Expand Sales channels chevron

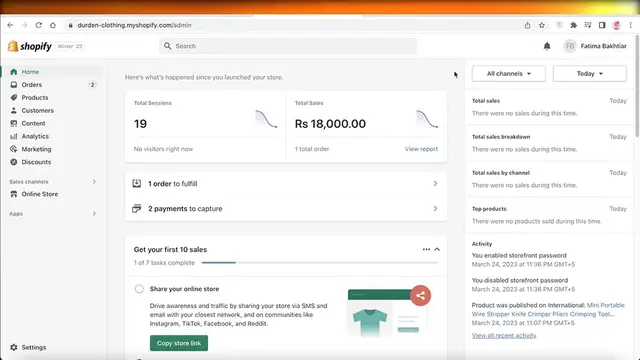(94, 182)
